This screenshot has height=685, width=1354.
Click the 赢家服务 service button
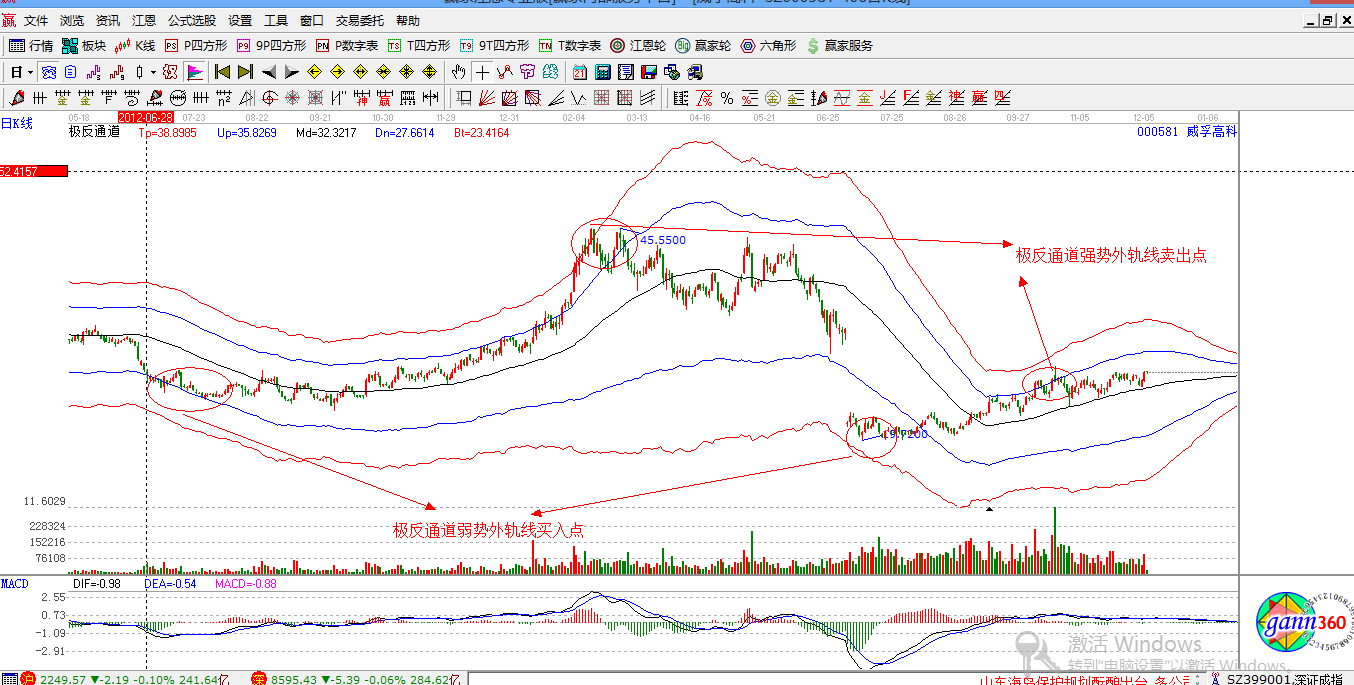[x=840, y=46]
